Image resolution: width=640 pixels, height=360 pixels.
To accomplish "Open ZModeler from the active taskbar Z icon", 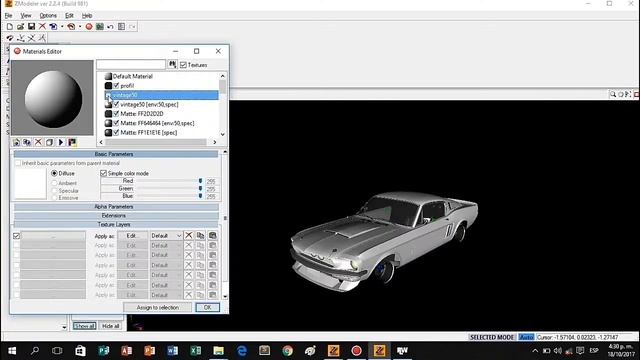I will (x=379, y=351).
